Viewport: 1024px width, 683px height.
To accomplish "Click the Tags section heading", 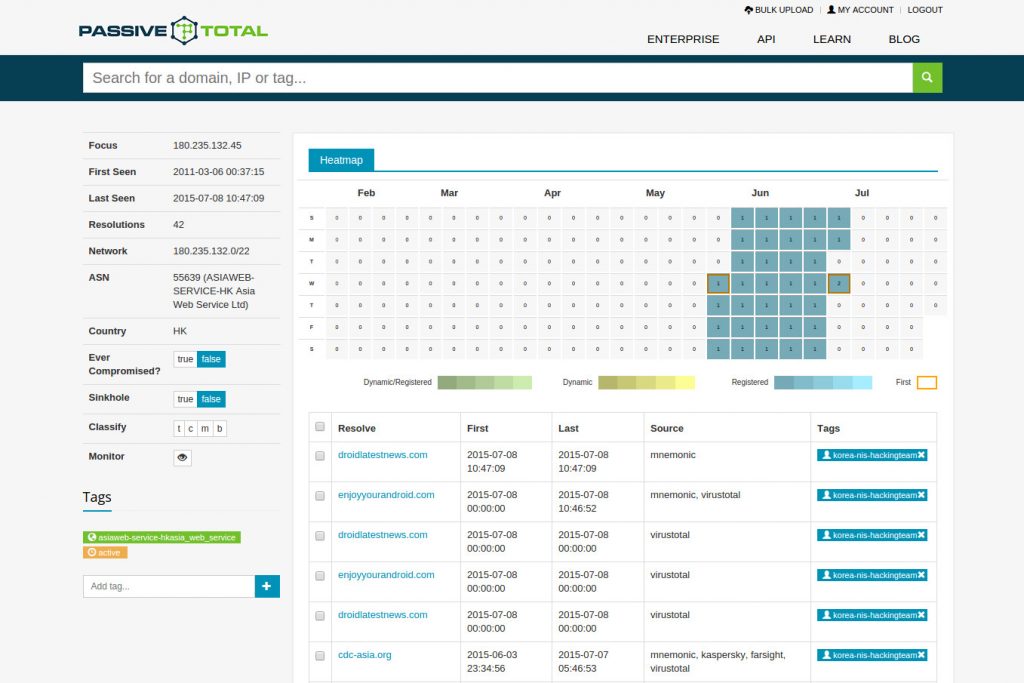I will point(97,498).
